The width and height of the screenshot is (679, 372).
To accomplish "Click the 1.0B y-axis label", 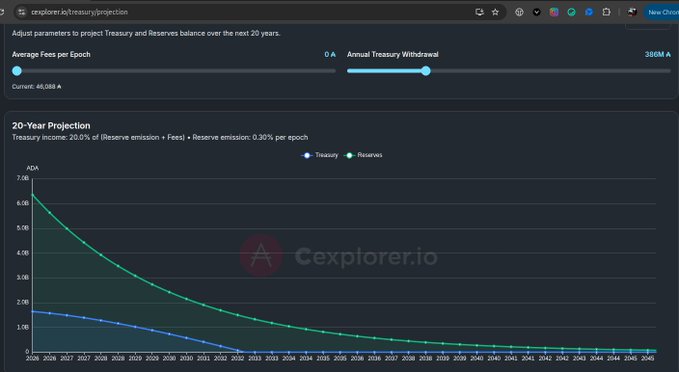I will coord(23,327).
